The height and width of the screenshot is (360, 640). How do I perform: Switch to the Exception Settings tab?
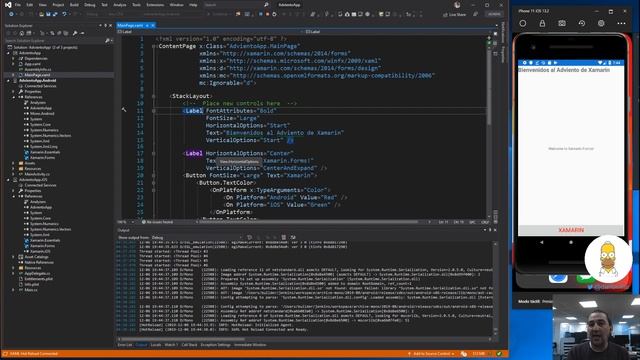pos(216,345)
